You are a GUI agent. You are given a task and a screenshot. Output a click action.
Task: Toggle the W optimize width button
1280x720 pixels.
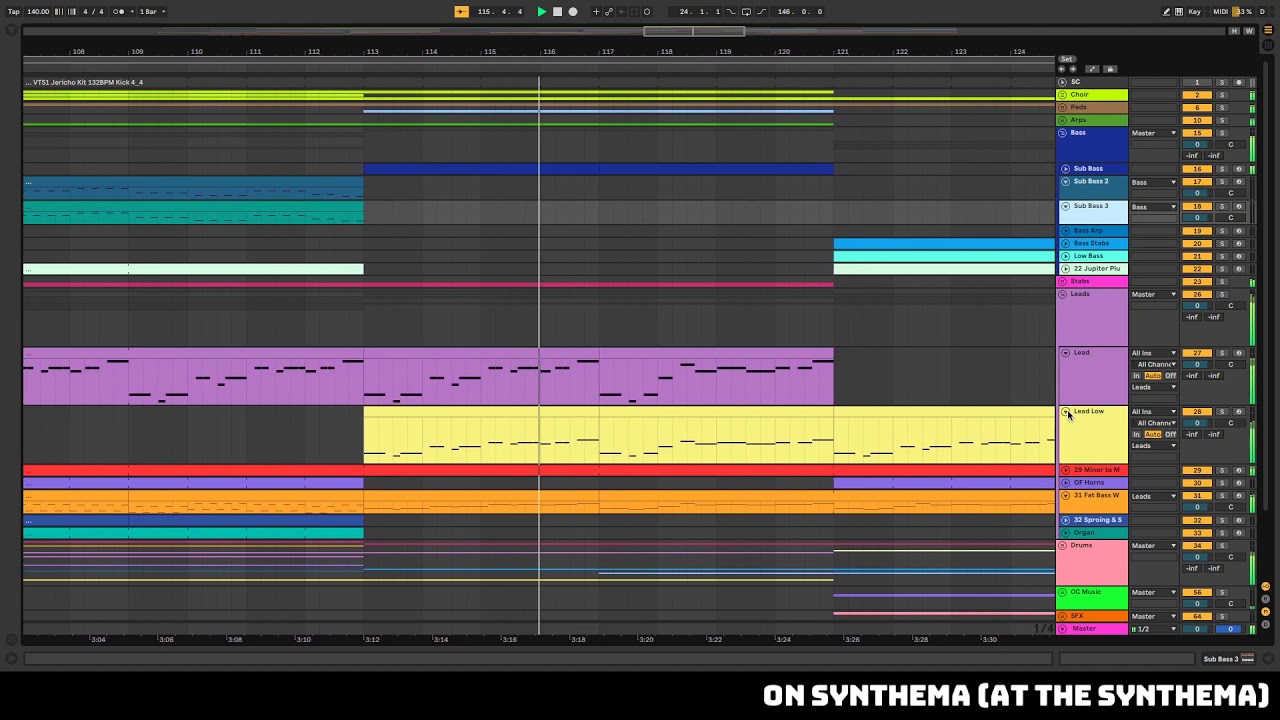pos(1247,31)
